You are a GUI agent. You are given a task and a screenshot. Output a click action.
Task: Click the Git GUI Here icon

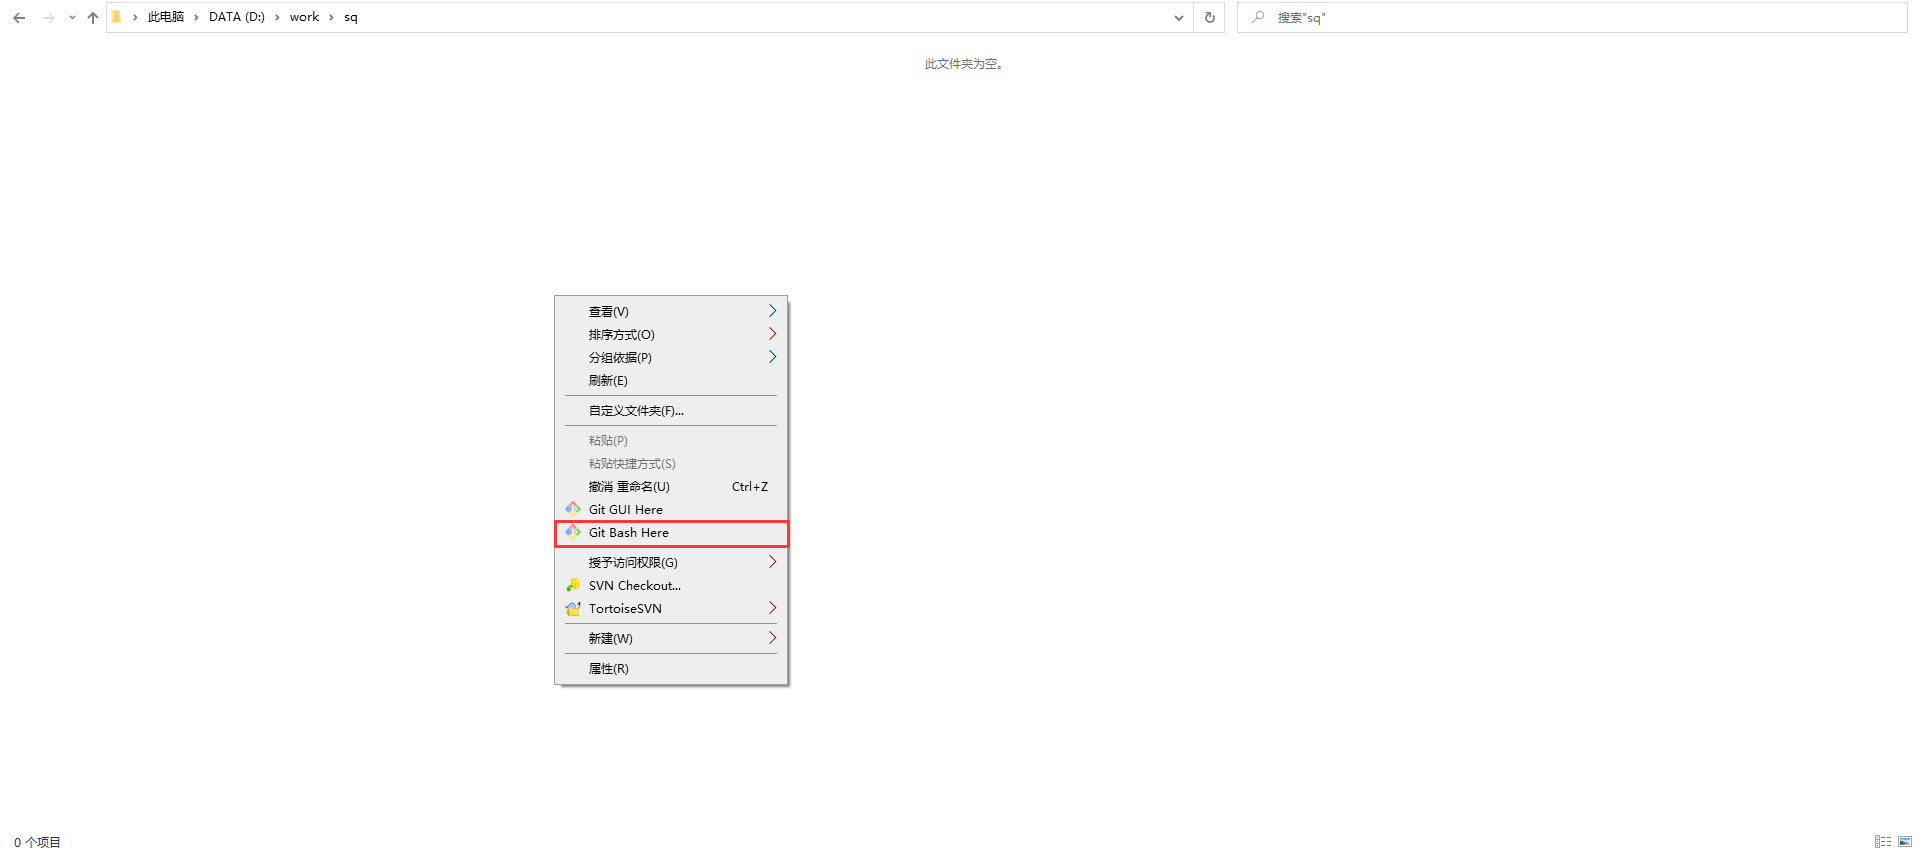[x=573, y=509]
